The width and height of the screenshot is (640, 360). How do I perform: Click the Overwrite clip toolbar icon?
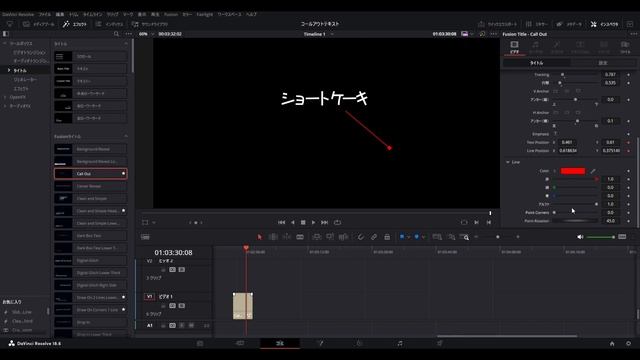pos(330,237)
